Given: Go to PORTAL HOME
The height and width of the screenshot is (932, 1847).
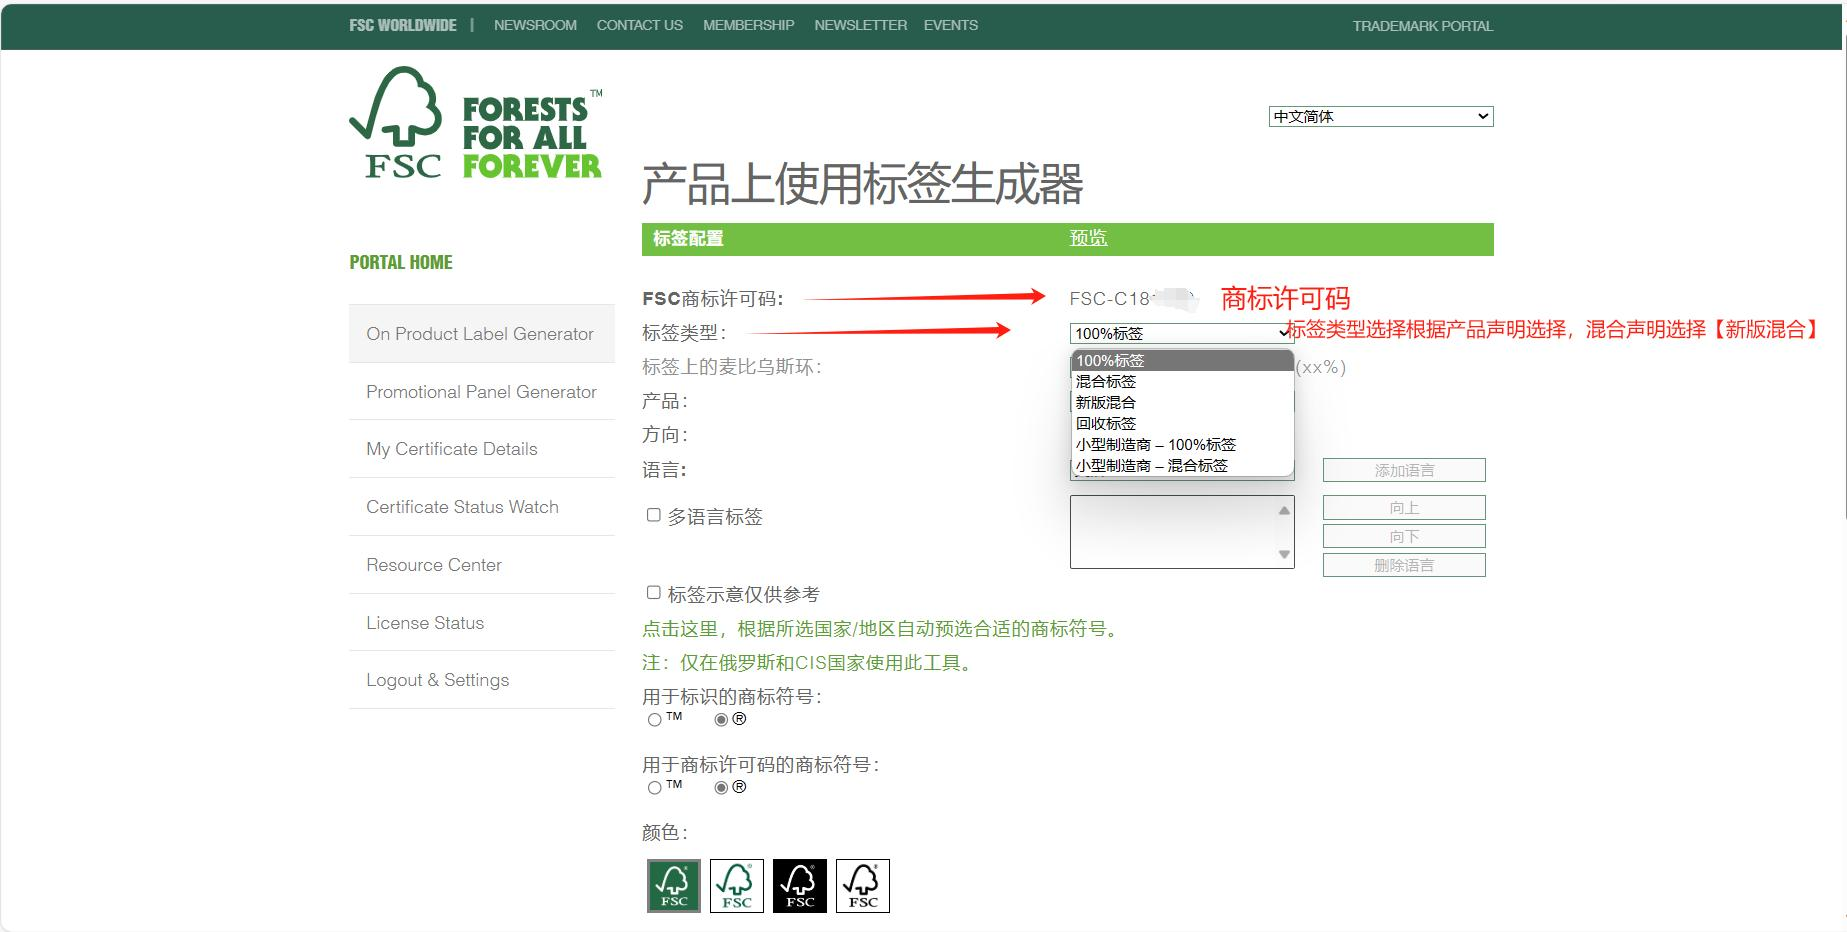Looking at the screenshot, I should [x=401, y=262].
